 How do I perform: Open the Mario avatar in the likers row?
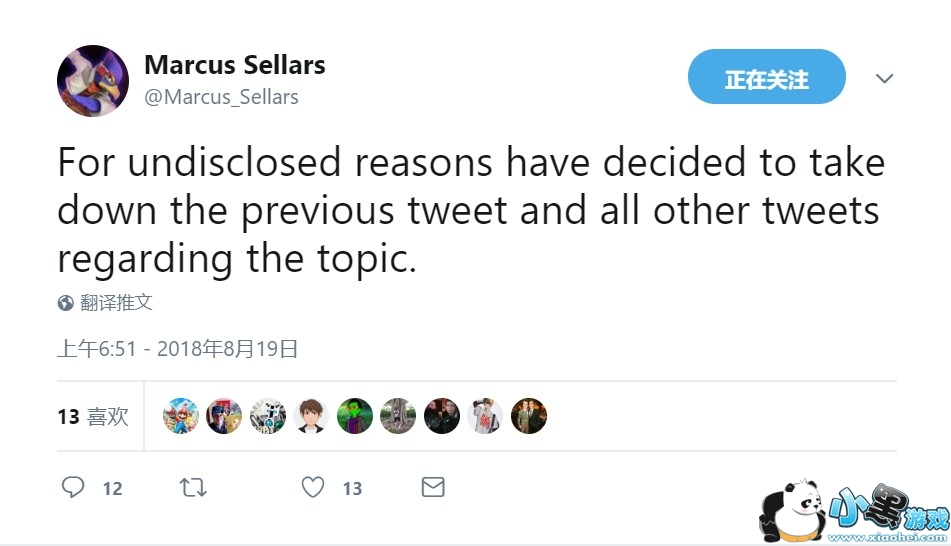(x=181, y=416)
